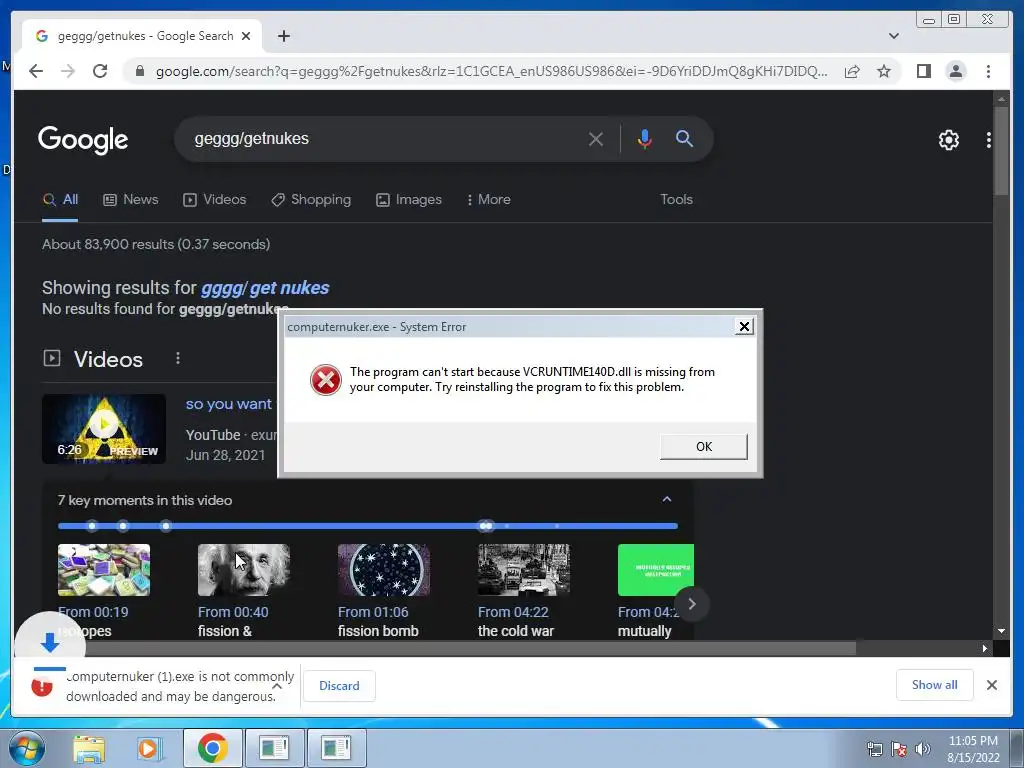
Task: Switch to the Shopping tab
Action: 311,200
